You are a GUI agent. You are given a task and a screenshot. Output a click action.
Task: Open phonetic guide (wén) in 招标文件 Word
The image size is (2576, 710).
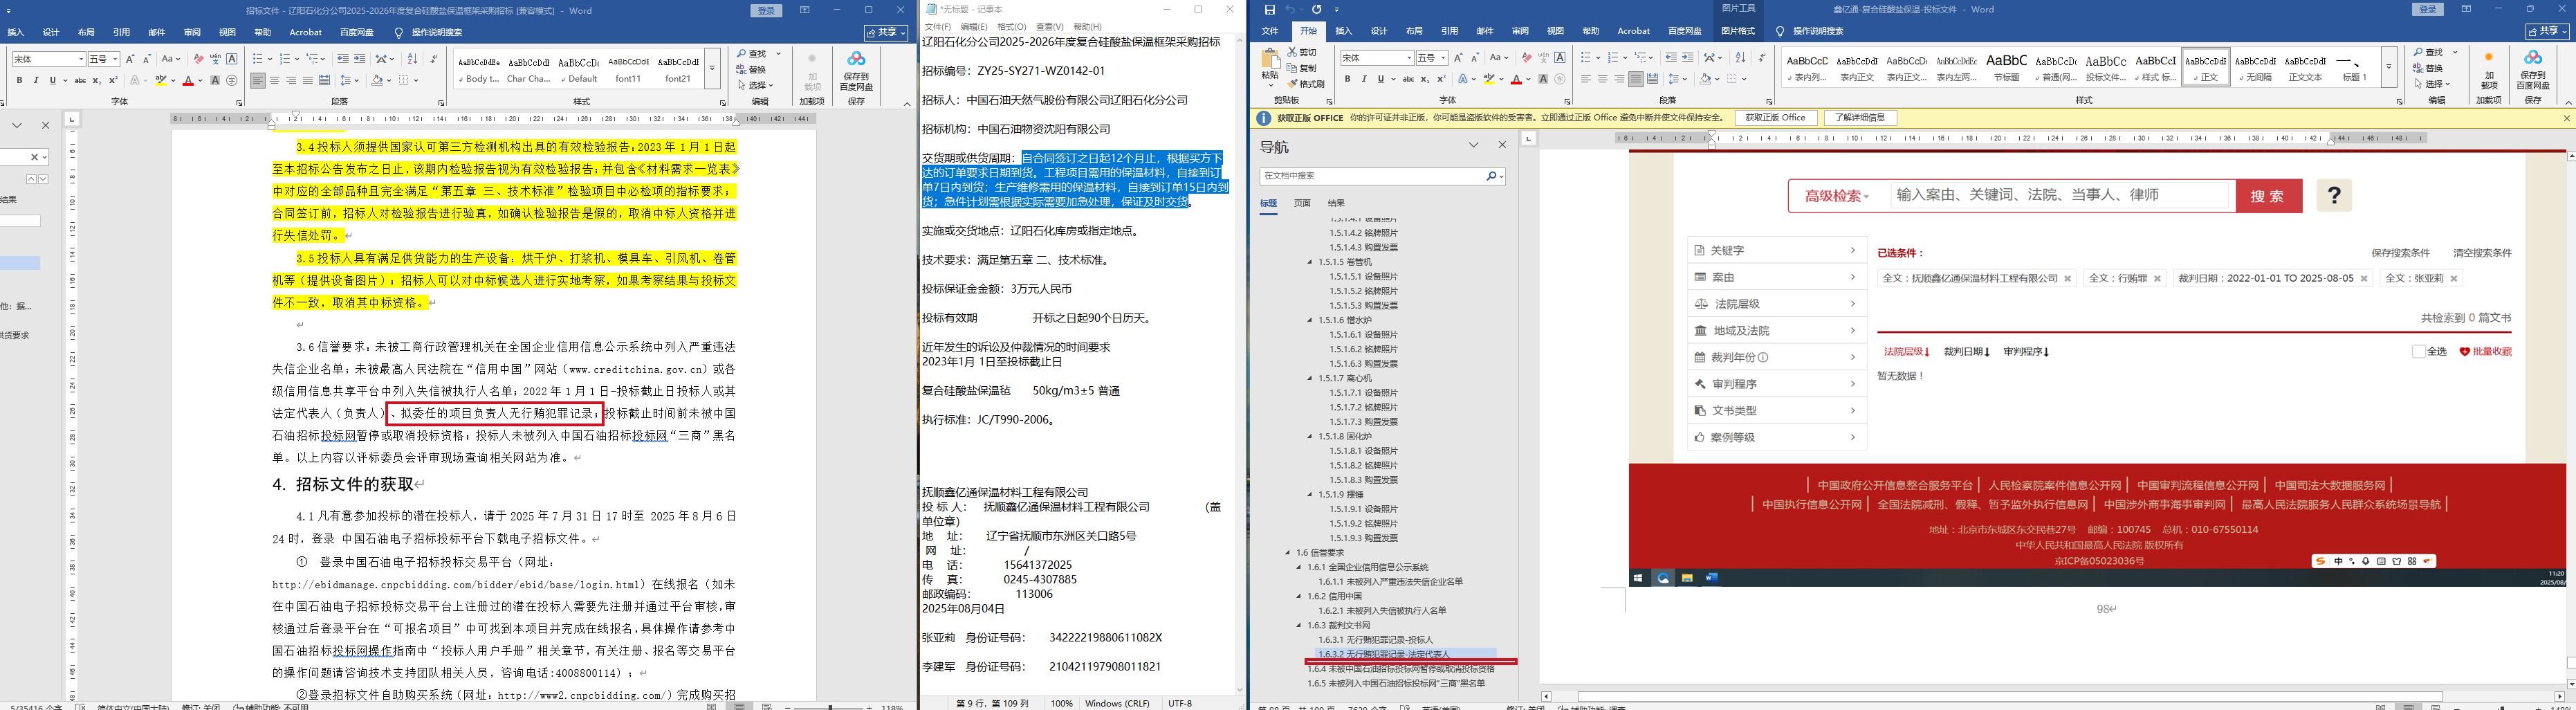tap(215, 59)
